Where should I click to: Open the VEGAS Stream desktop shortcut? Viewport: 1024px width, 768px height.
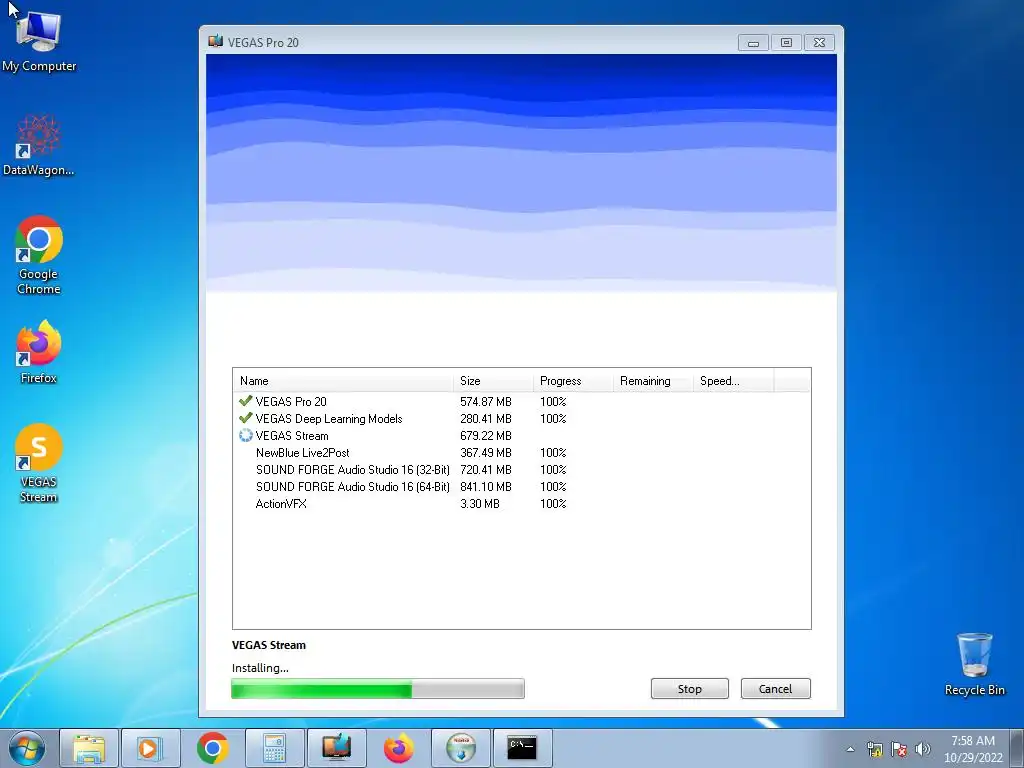click(39, 463)
